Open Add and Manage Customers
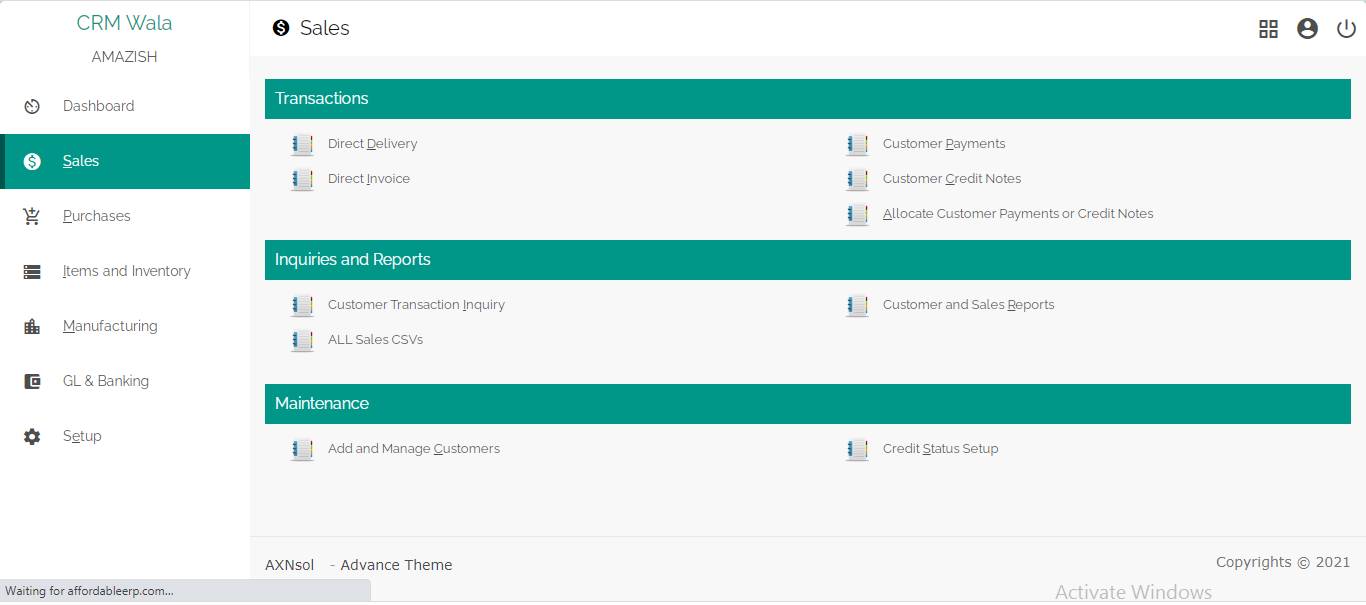The width and height of the screenshot is (1366, 605). click(x=413, y=449)
